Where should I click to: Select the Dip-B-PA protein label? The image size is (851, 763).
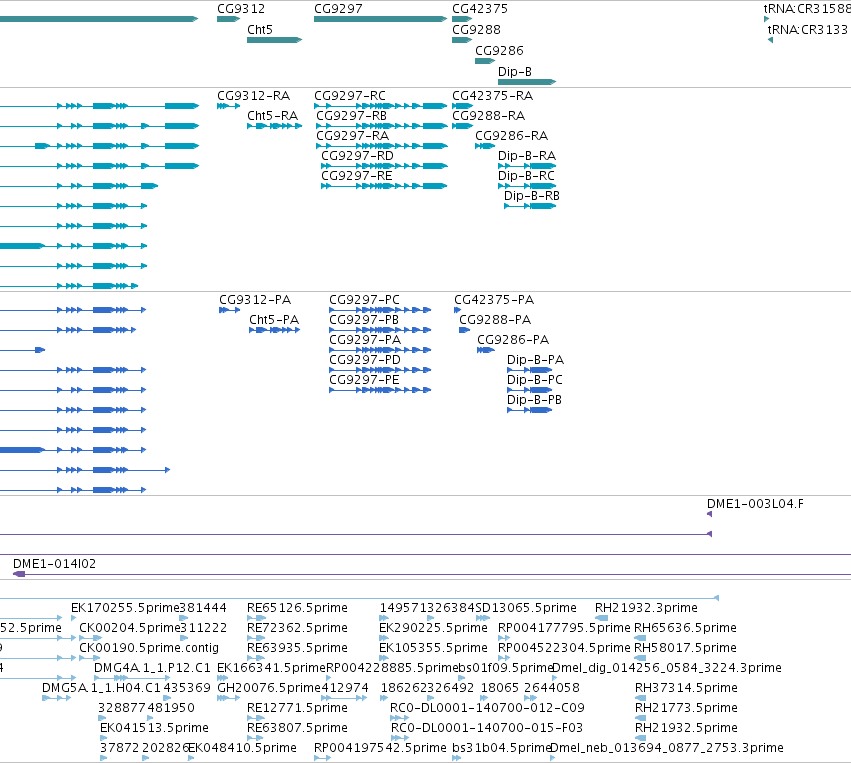[535, 360]
